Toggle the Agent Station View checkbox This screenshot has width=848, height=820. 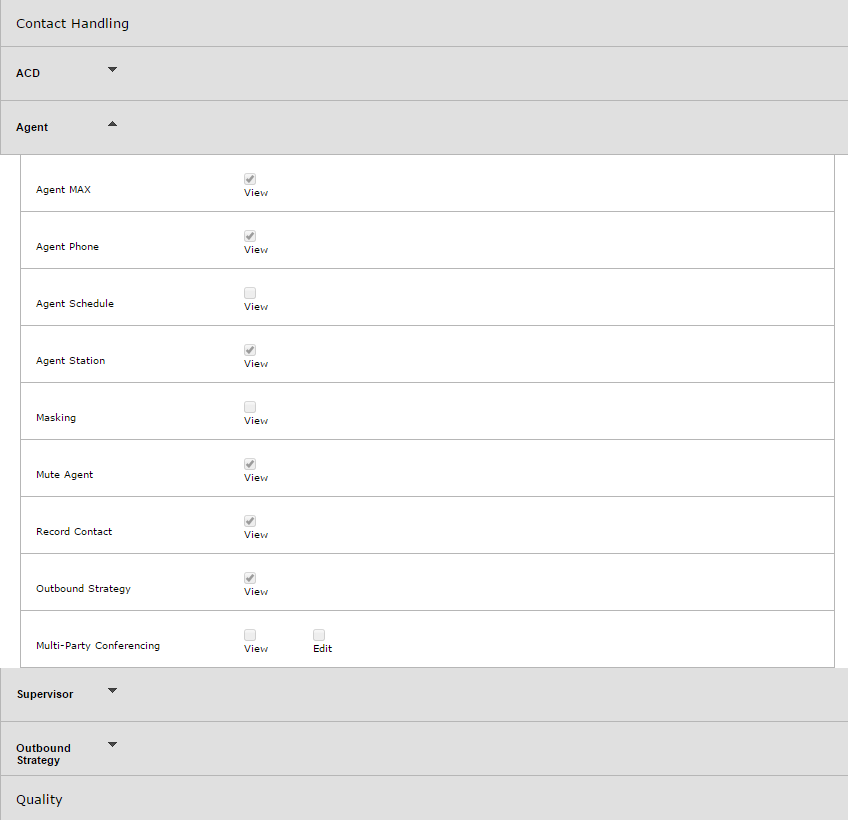[250, 350]
